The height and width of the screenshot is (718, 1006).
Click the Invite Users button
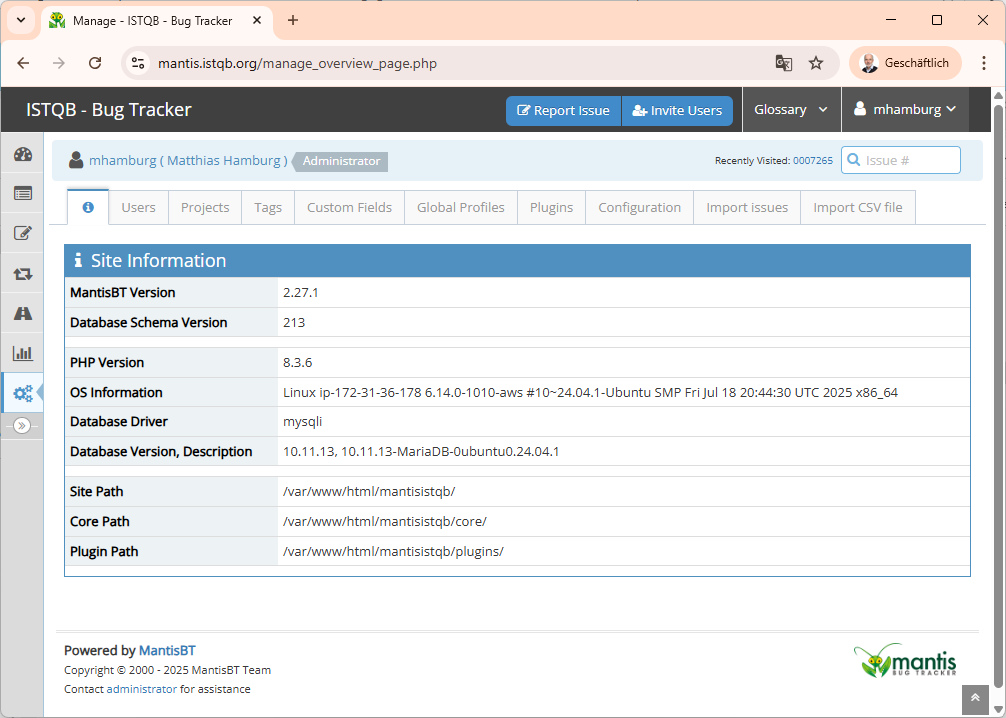(x=678, y=110)
